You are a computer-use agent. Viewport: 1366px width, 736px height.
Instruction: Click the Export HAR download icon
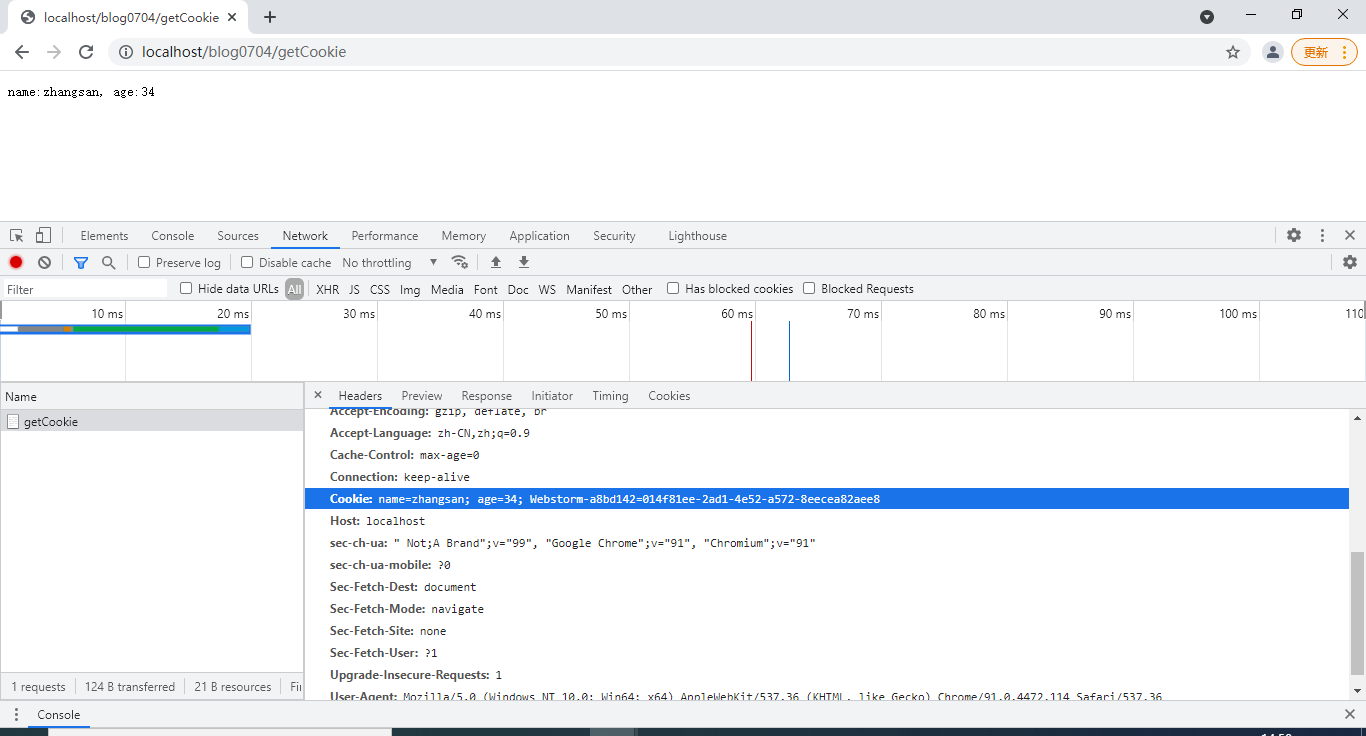[523, 262]
